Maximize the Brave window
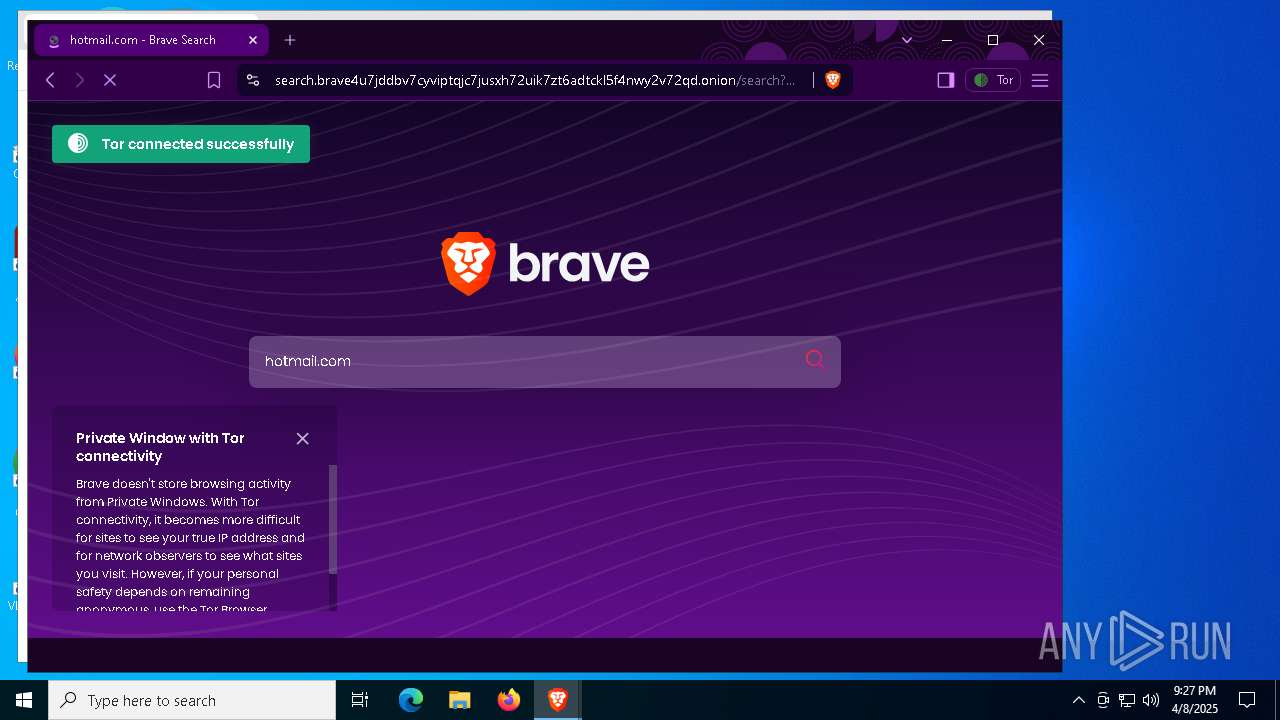1280x720 pixels. 993,40
